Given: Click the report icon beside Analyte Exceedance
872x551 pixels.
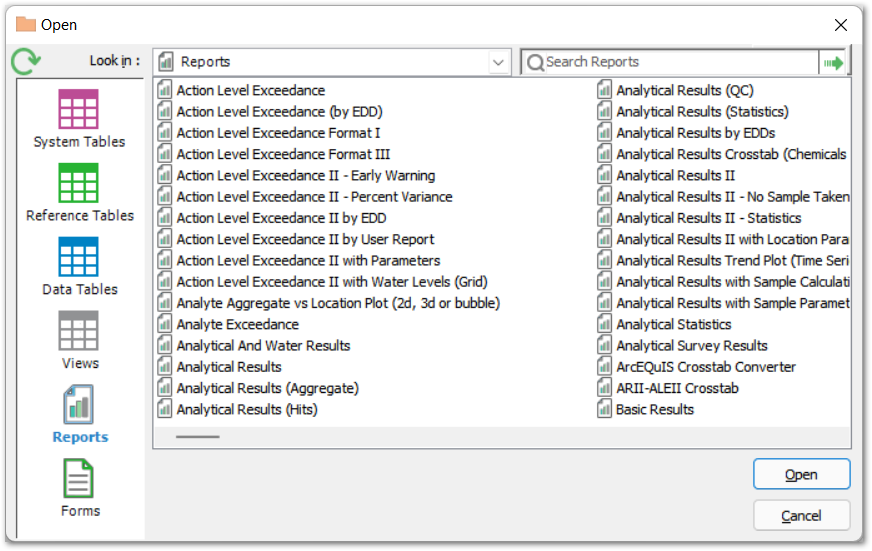Looking at the screenshot, I should pos(165,324).
